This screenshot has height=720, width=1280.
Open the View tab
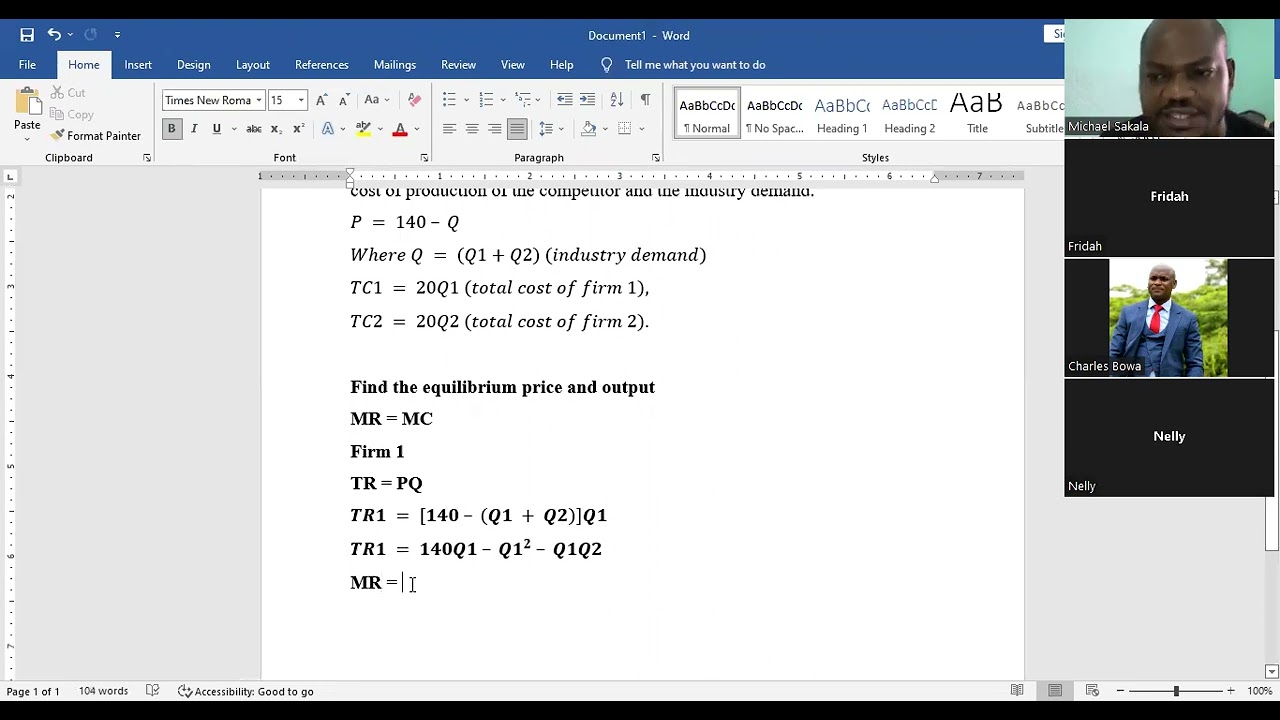coord(513,65)
